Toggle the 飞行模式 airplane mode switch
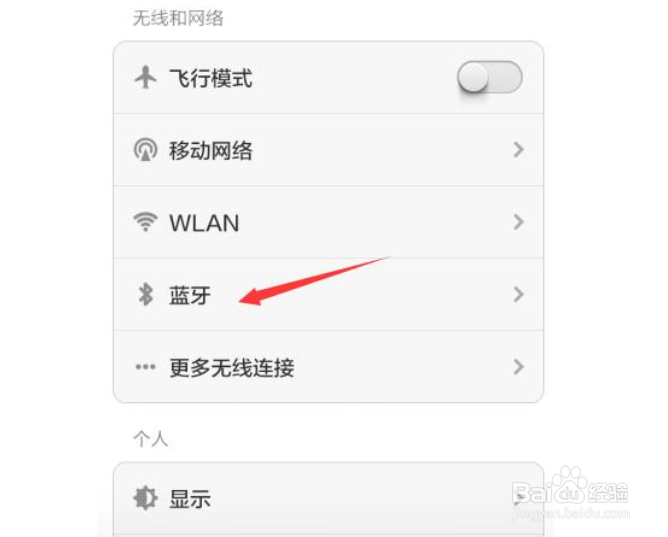 pyautogui.click(x=490, y=77)
